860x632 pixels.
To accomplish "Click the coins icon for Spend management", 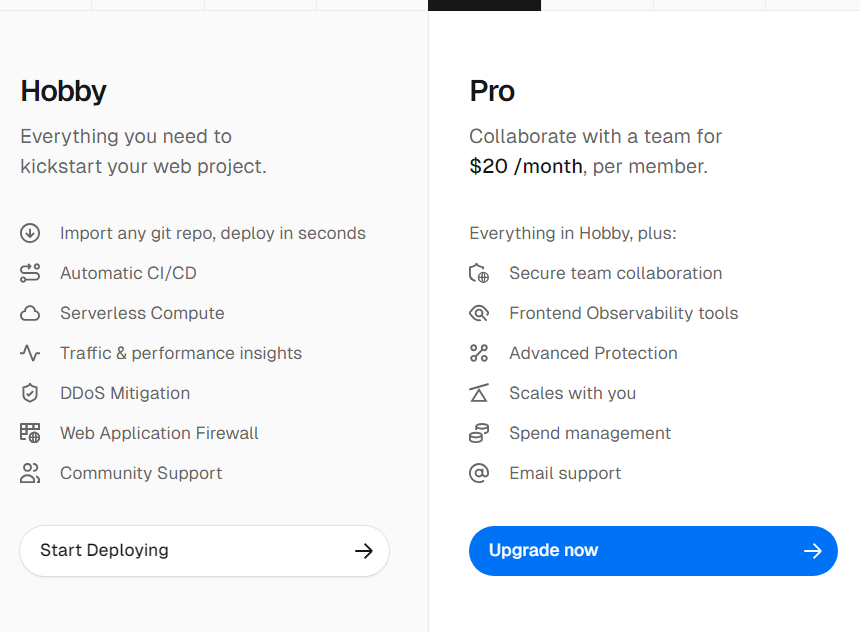I will tap(479, 433).
